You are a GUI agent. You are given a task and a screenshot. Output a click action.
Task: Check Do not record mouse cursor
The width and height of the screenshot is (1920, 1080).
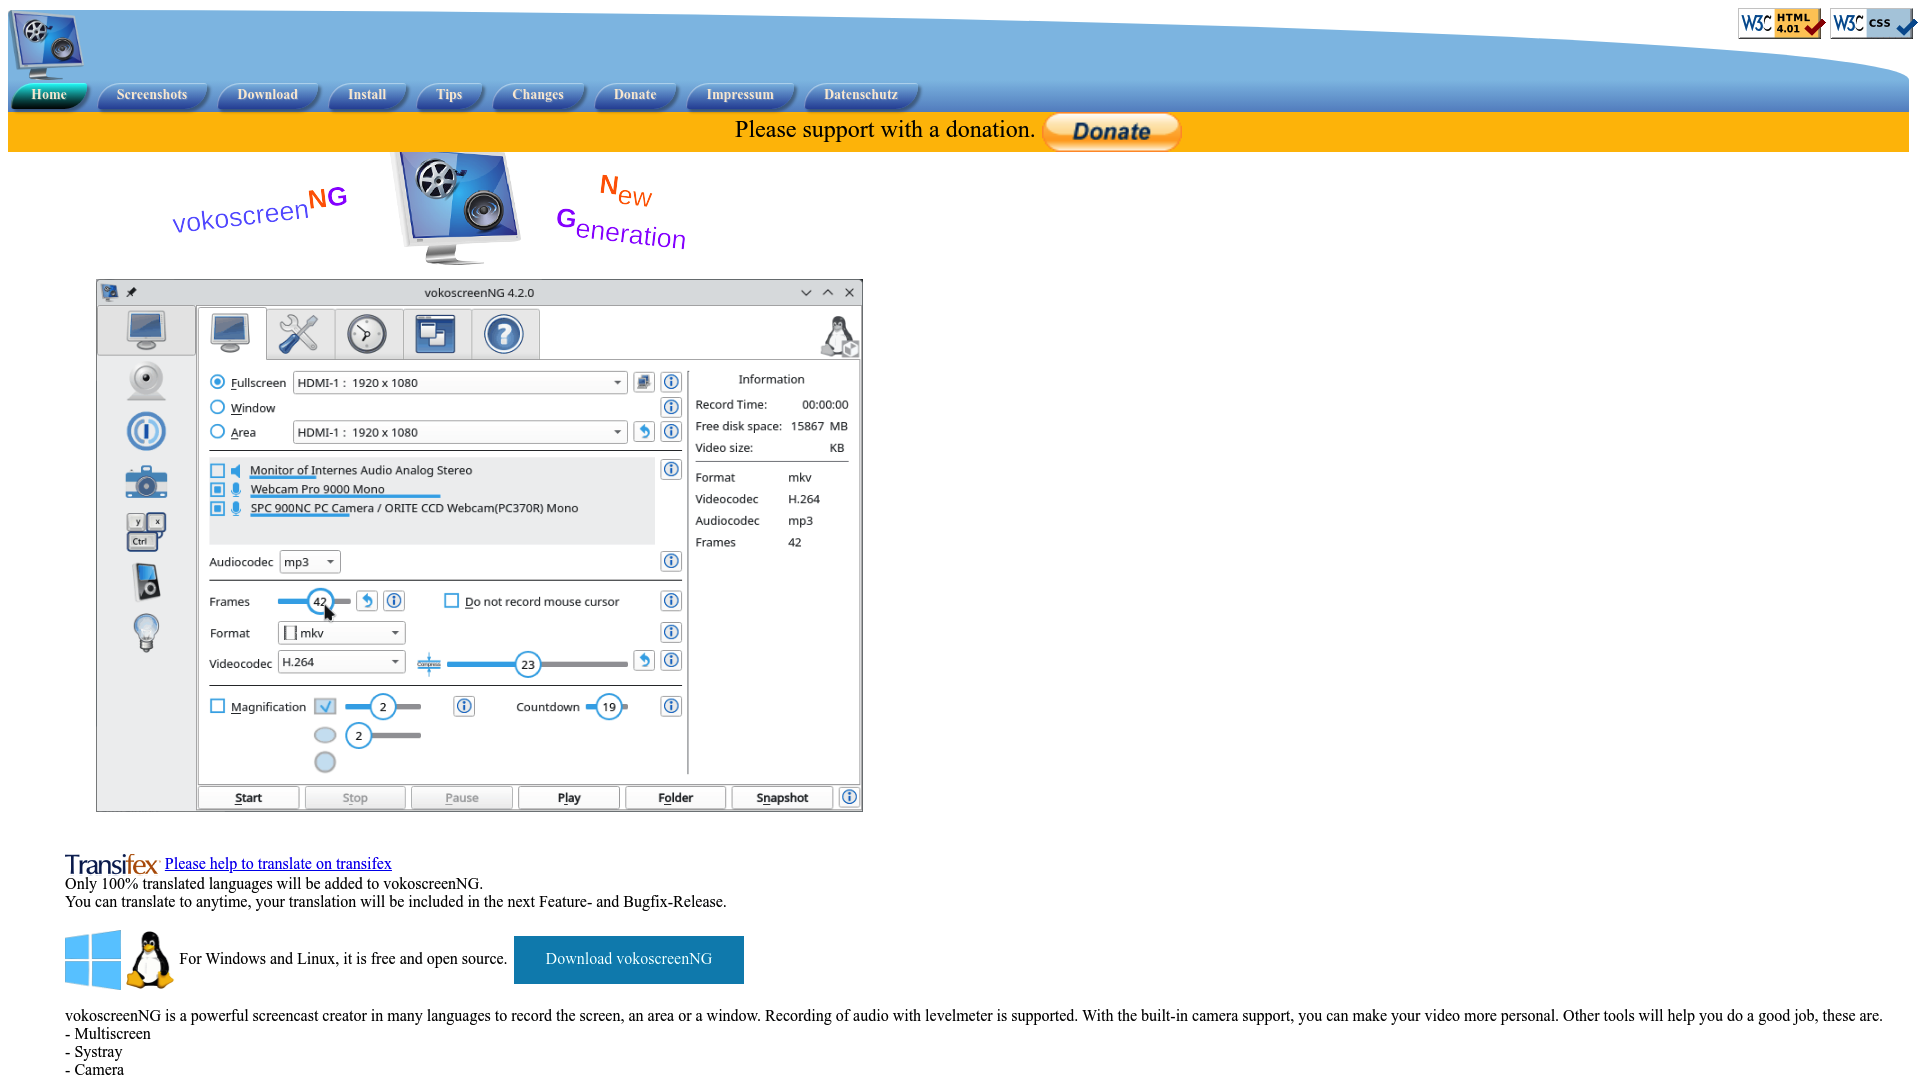click(x=452, y=601)
